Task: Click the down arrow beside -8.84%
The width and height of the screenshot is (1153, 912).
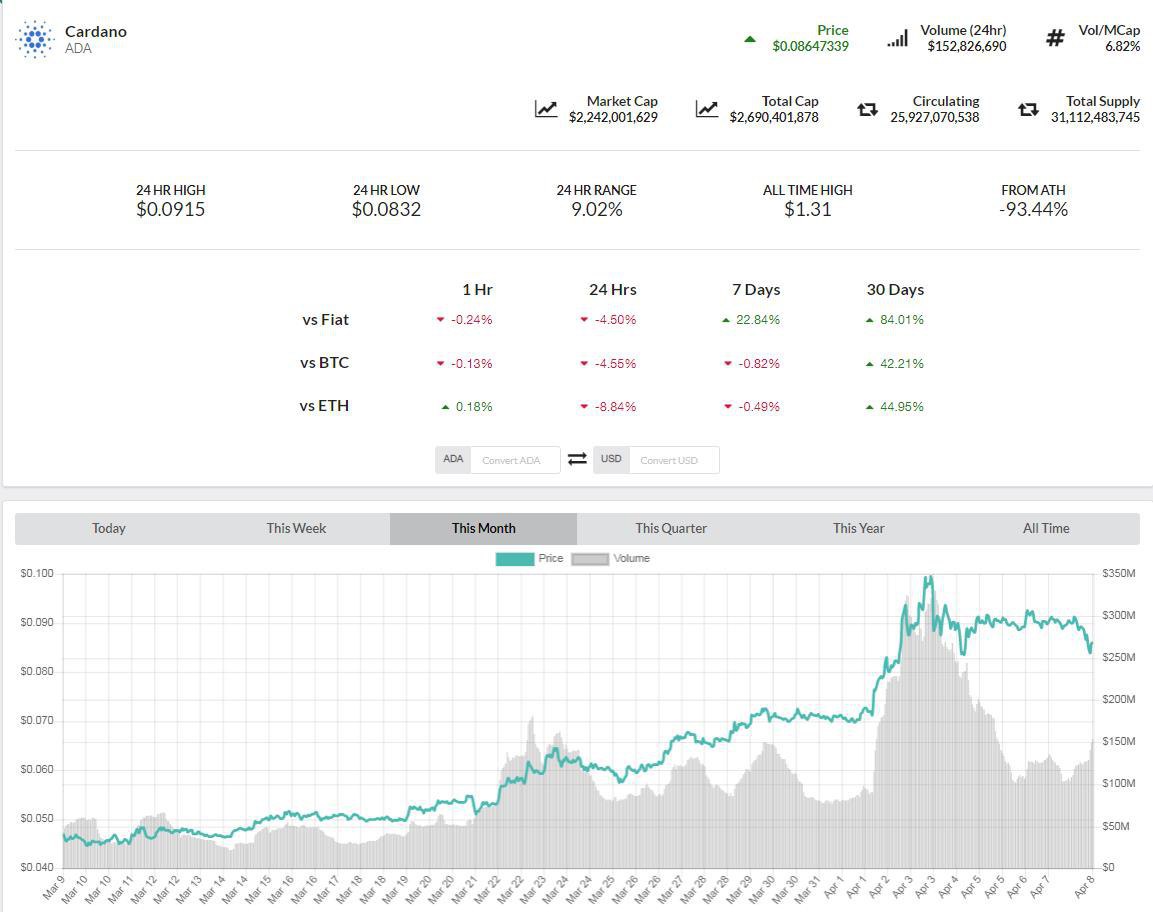Action: coord(584,407)
